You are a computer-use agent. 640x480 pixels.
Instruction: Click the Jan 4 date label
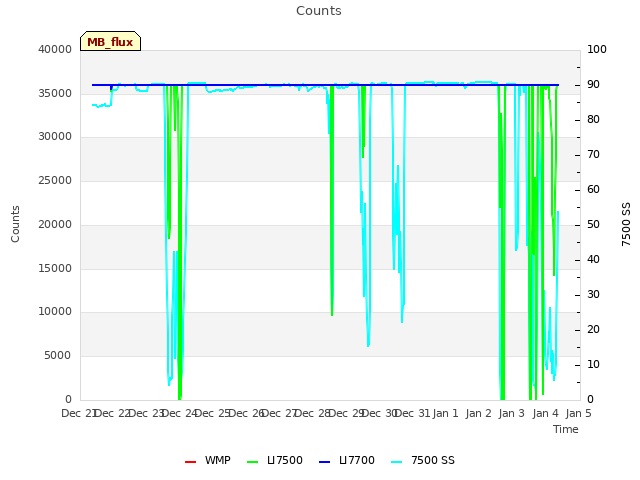[x=545, y=413]
